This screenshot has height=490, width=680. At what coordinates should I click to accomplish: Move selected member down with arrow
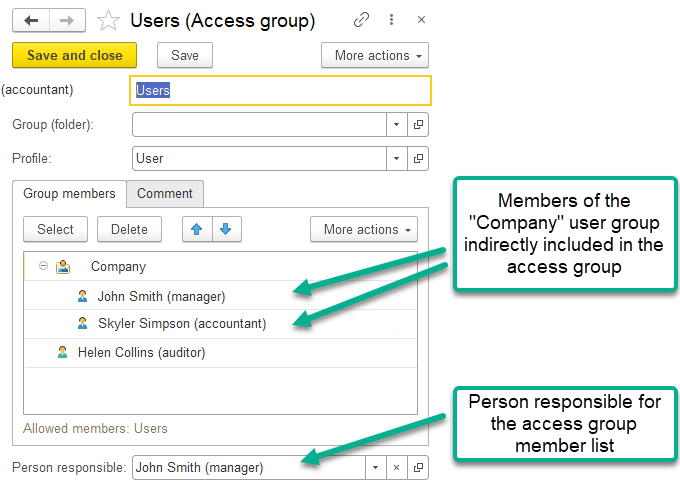tap(226, 229)
